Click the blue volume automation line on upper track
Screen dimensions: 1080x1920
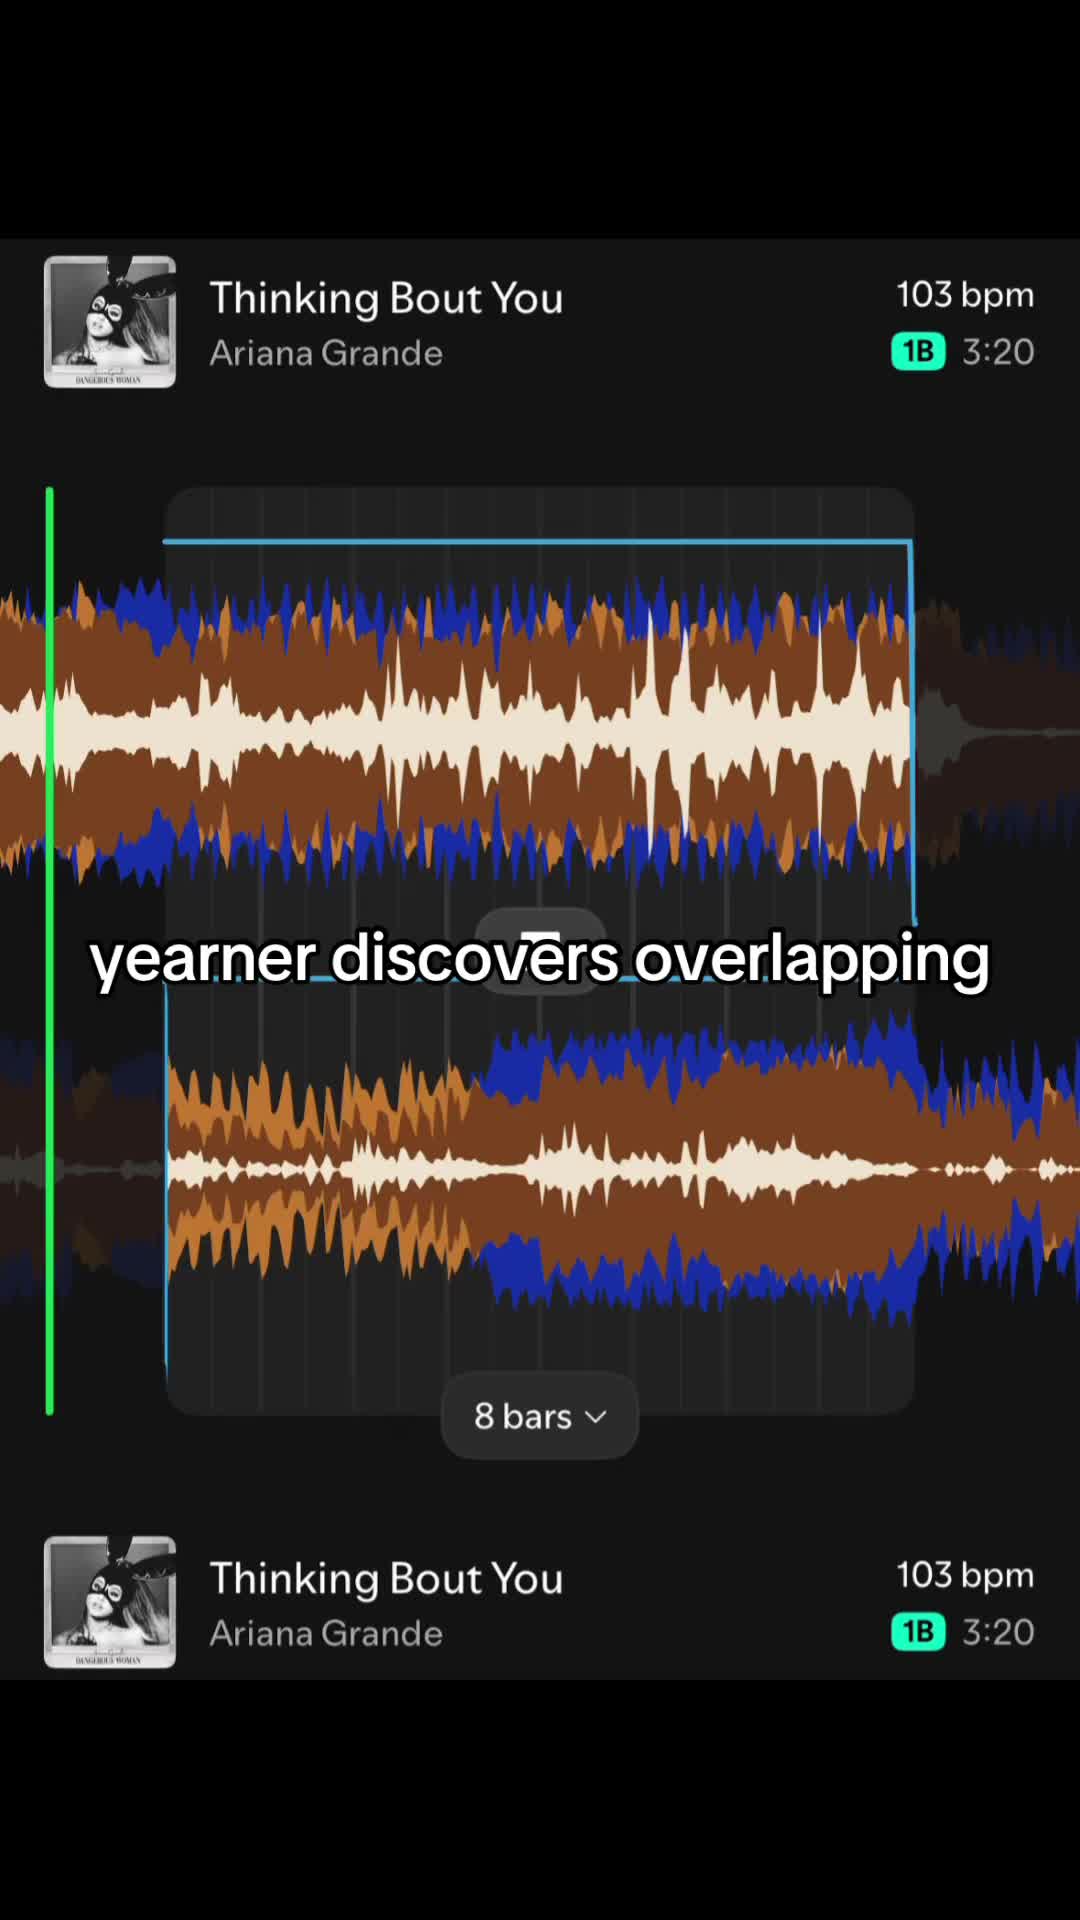click(538, 542)
